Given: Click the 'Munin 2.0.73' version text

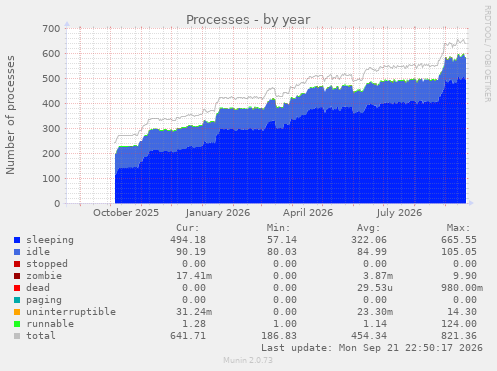Looking at the screenshot, I should click(248, 360).
